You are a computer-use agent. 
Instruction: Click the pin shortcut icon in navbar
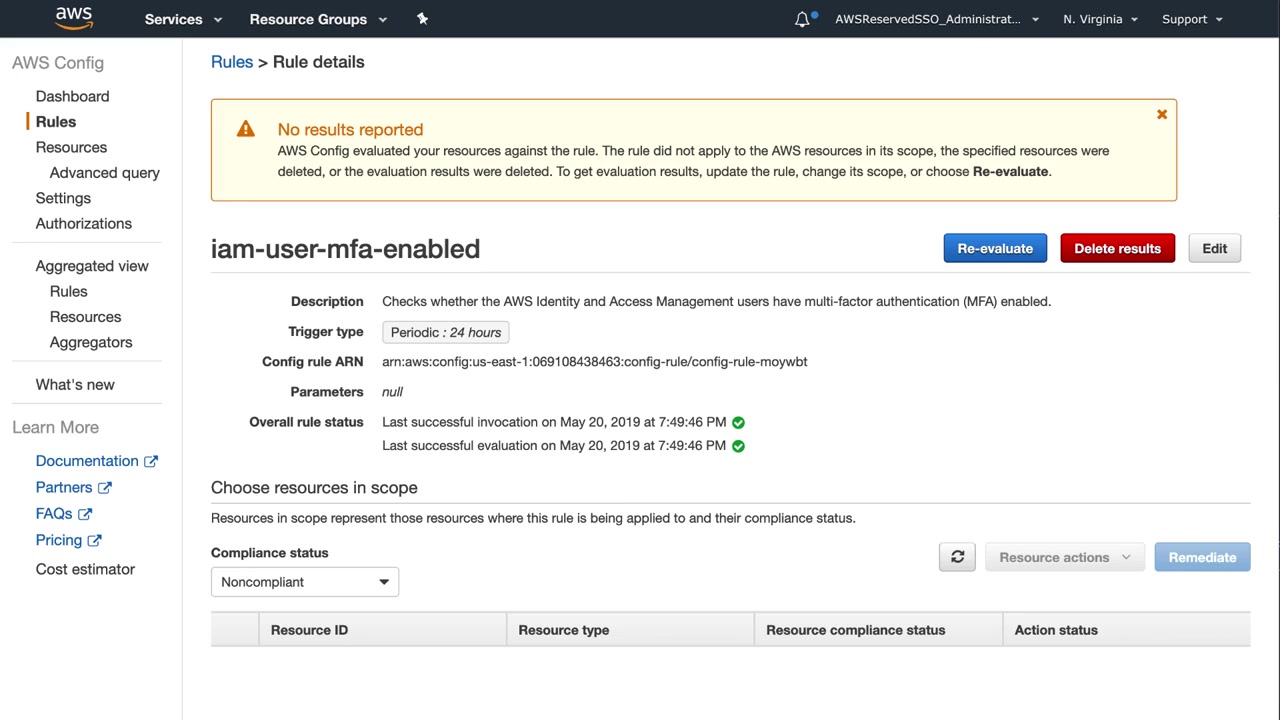pos(422,19)
